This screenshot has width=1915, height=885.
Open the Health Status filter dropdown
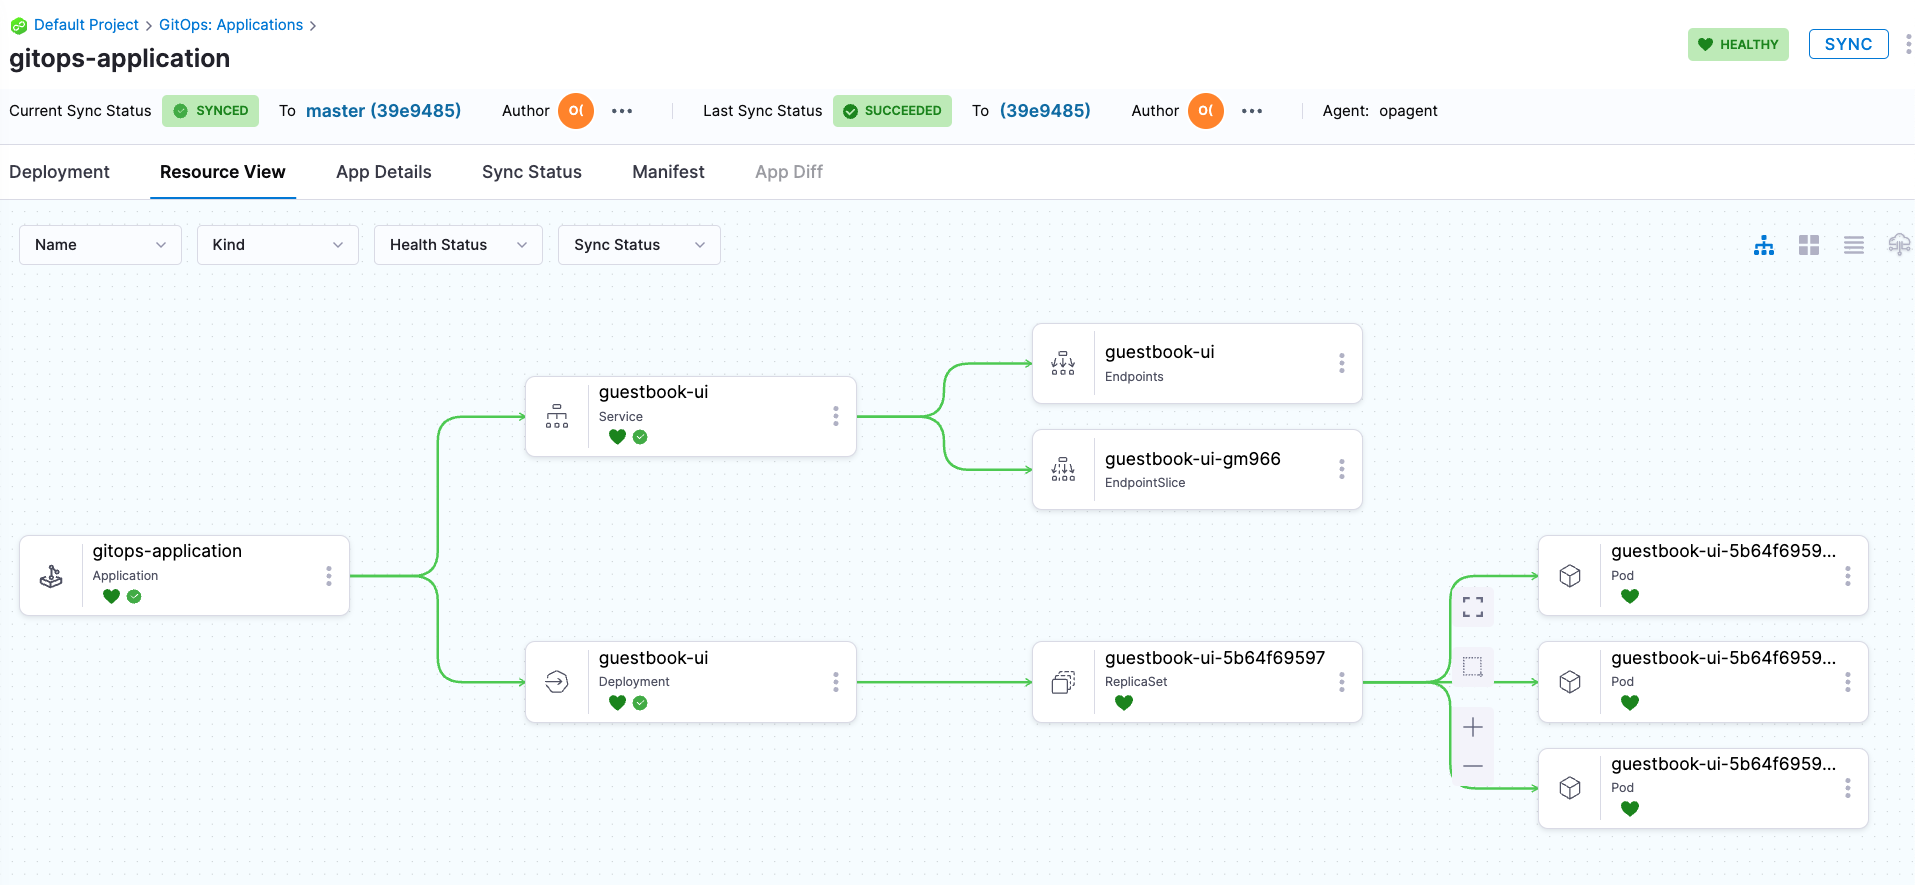[x=458, y=245]
